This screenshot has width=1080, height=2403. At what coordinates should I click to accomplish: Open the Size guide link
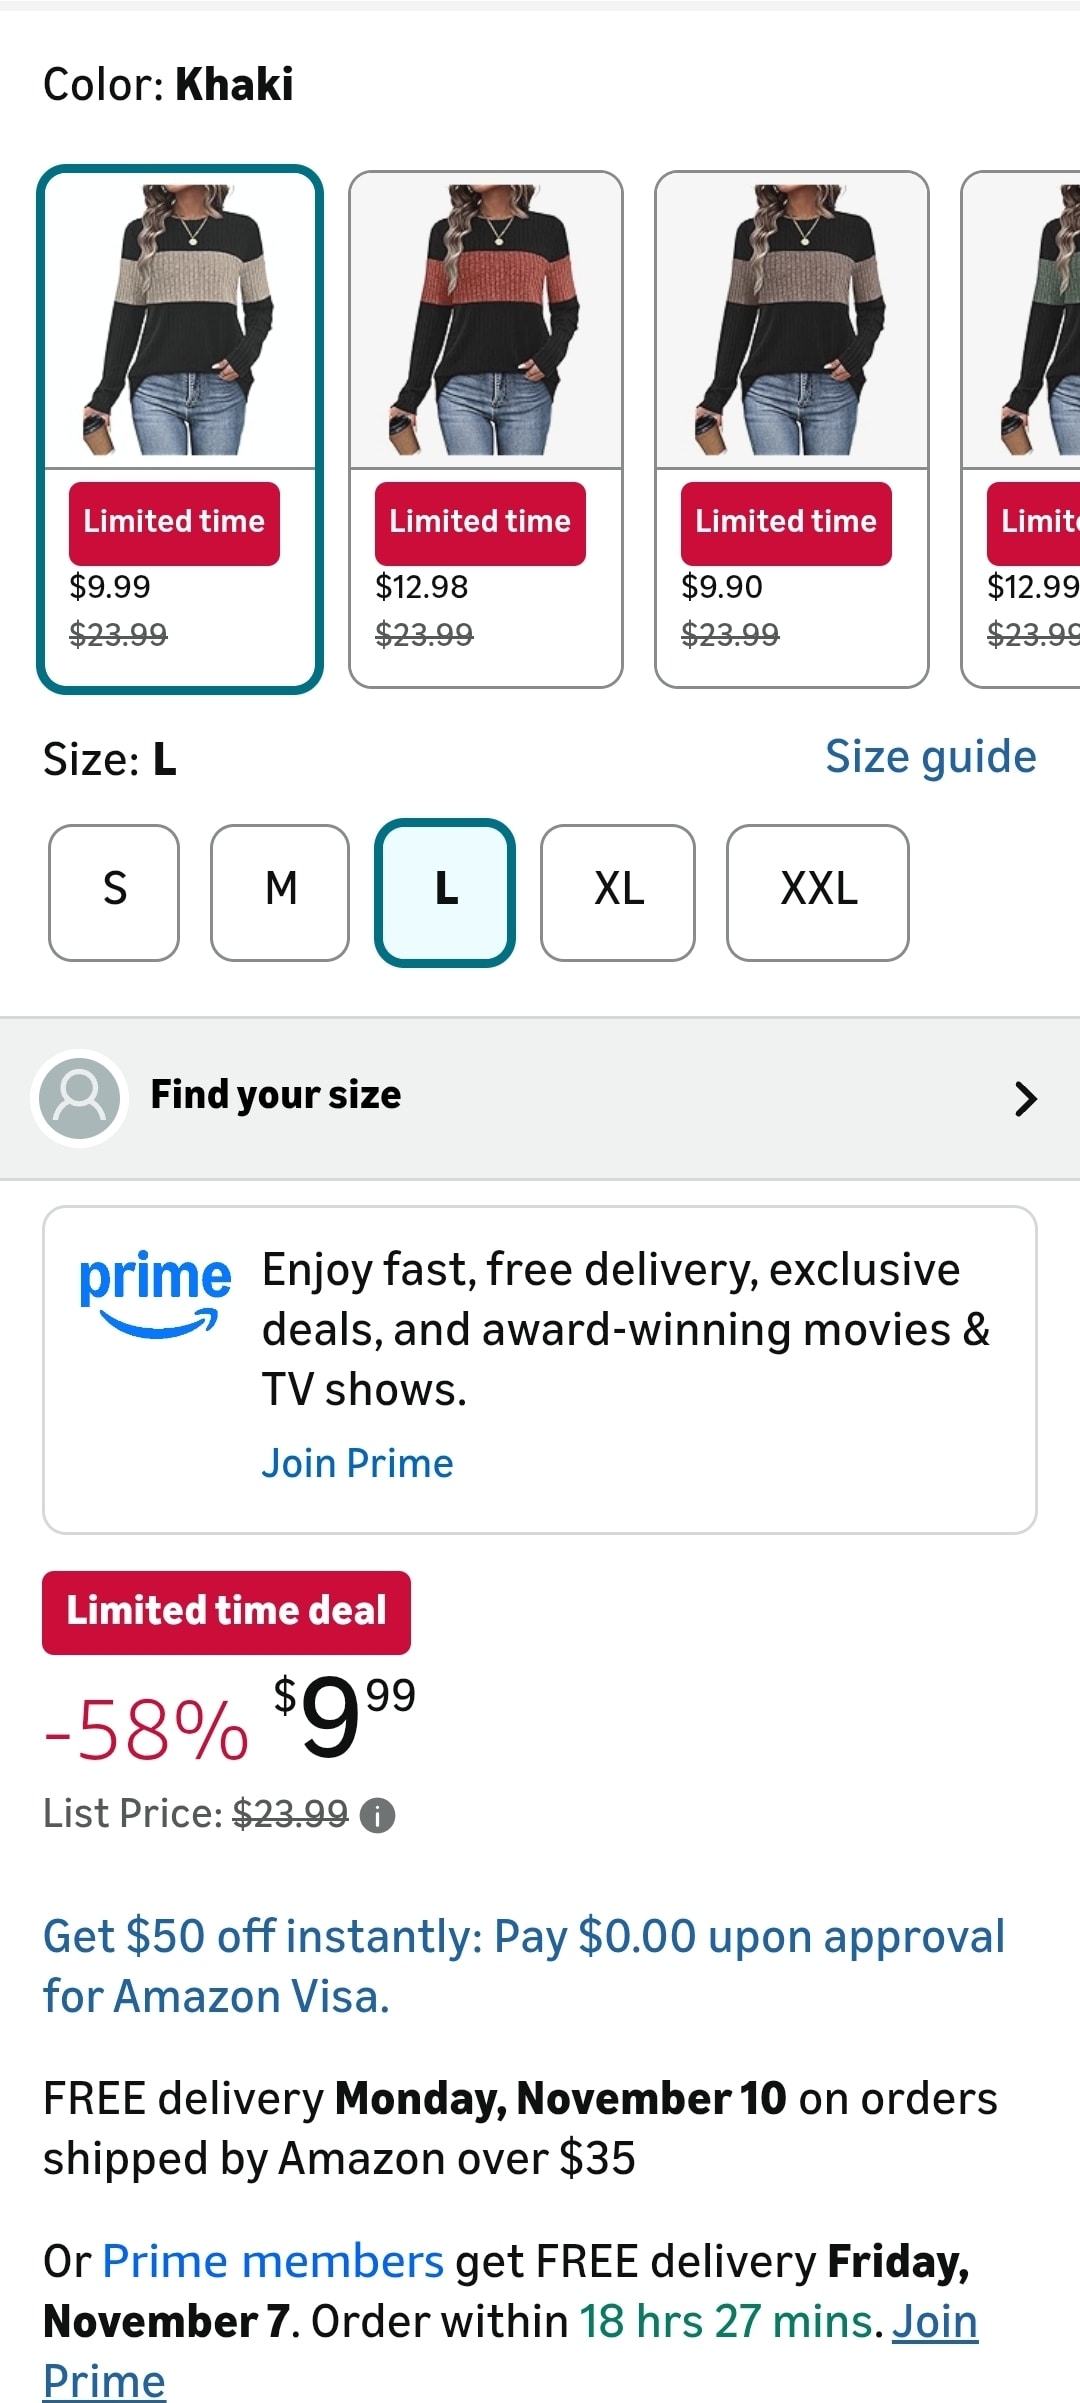[x=930, y=757]
